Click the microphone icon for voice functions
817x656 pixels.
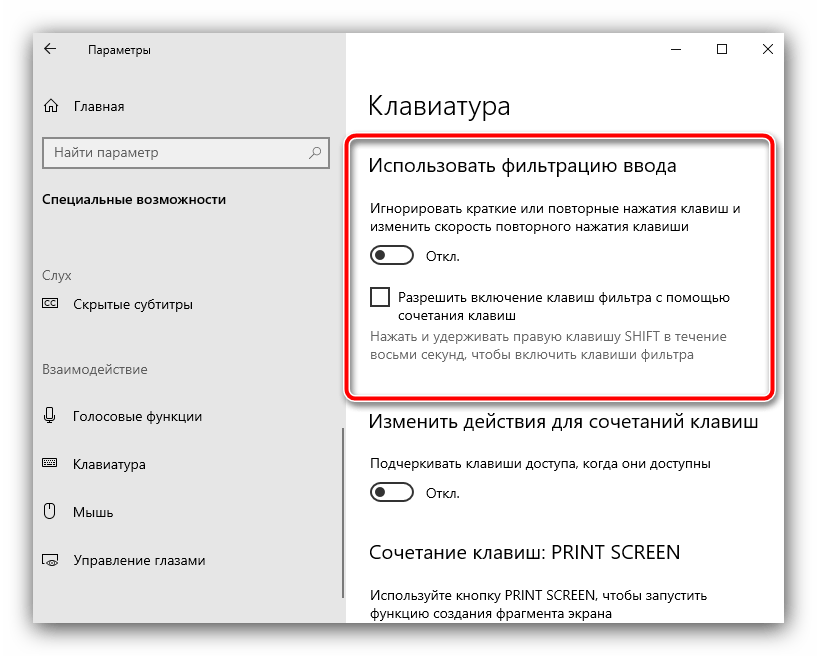coord(49,415)
